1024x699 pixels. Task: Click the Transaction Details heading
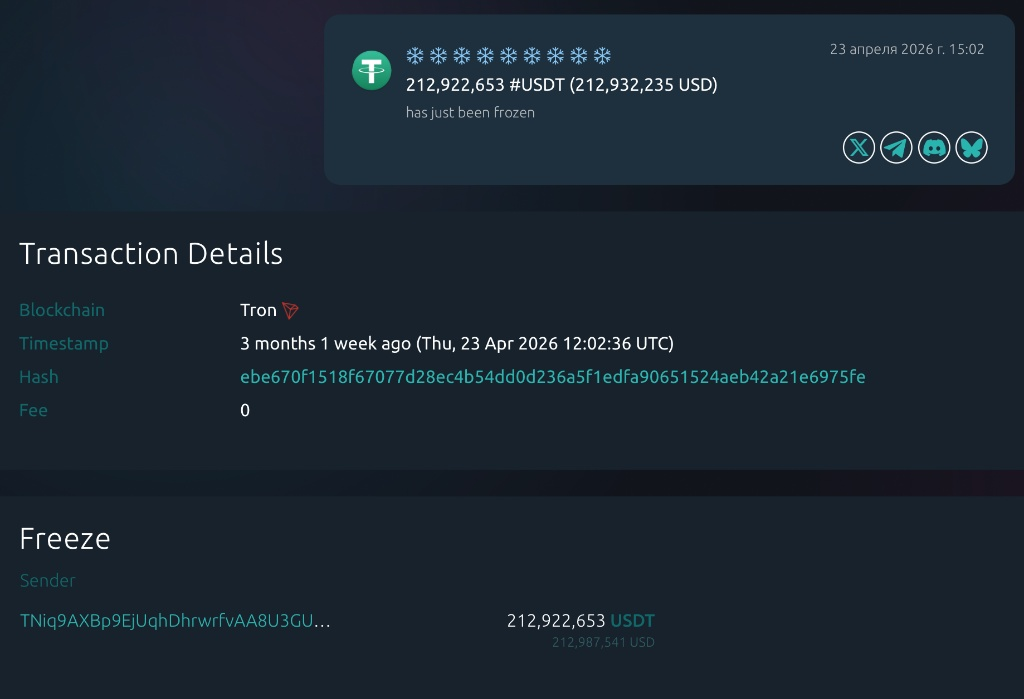point(151,253)
